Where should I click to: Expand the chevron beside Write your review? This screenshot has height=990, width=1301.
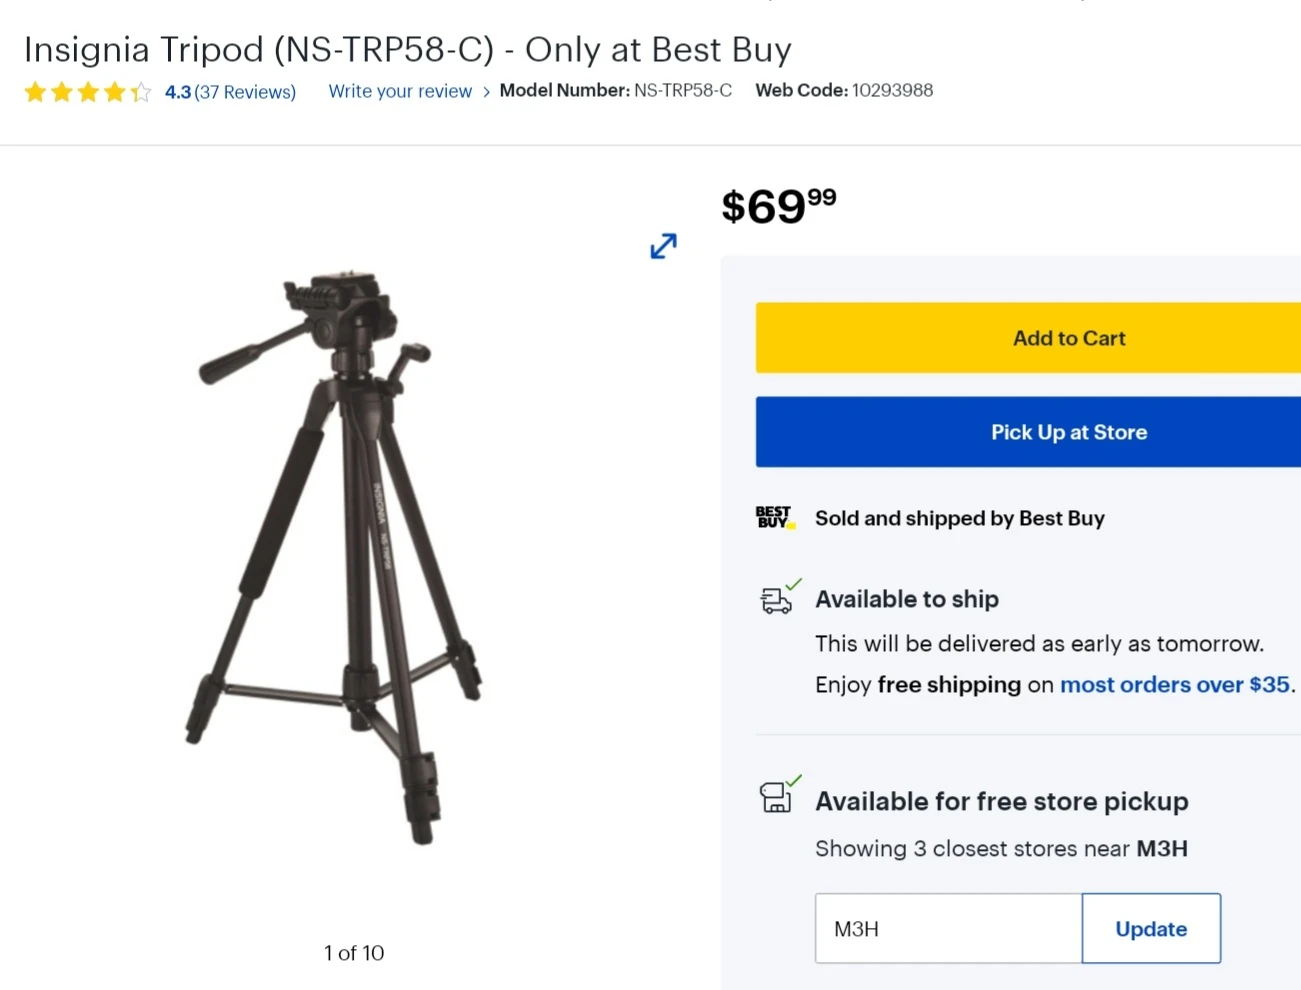[x=486, y=91]
